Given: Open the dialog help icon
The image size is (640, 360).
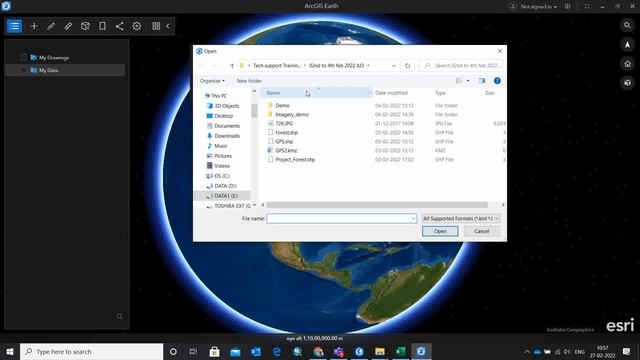Looking at the screenshot, I should [497, 81].
